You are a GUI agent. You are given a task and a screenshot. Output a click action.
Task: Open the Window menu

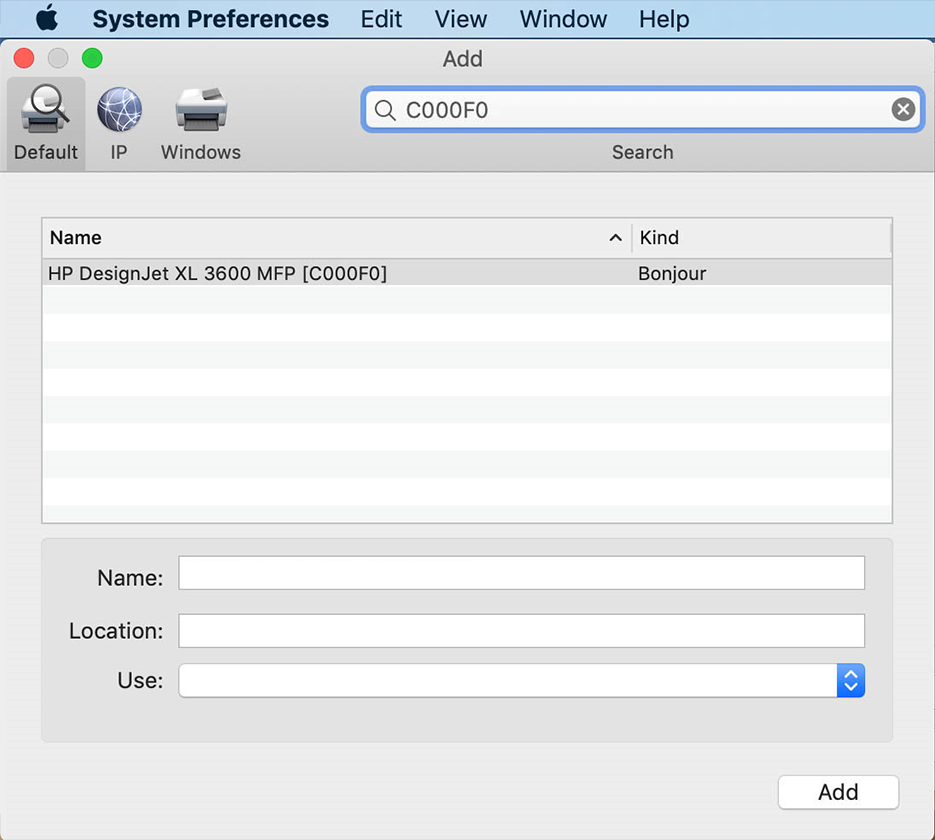click(x=563, y=19)
